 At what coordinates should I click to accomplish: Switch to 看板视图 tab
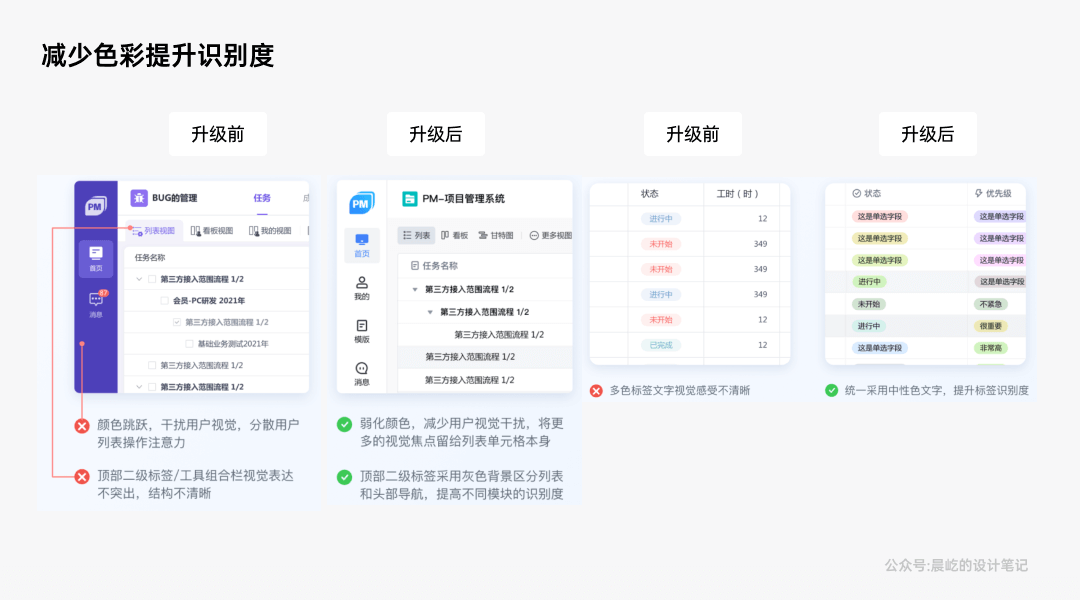click(x=212, y=231)
